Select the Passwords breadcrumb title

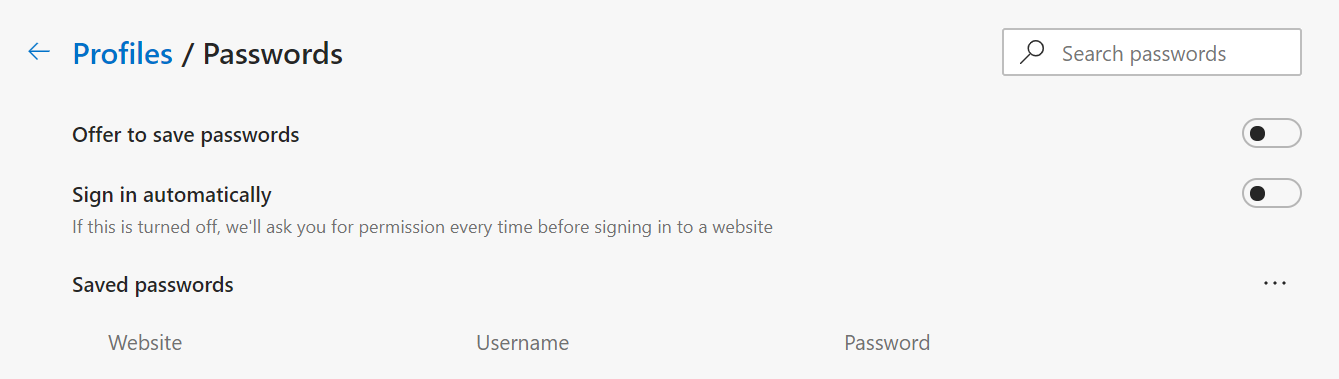(273, 53)
